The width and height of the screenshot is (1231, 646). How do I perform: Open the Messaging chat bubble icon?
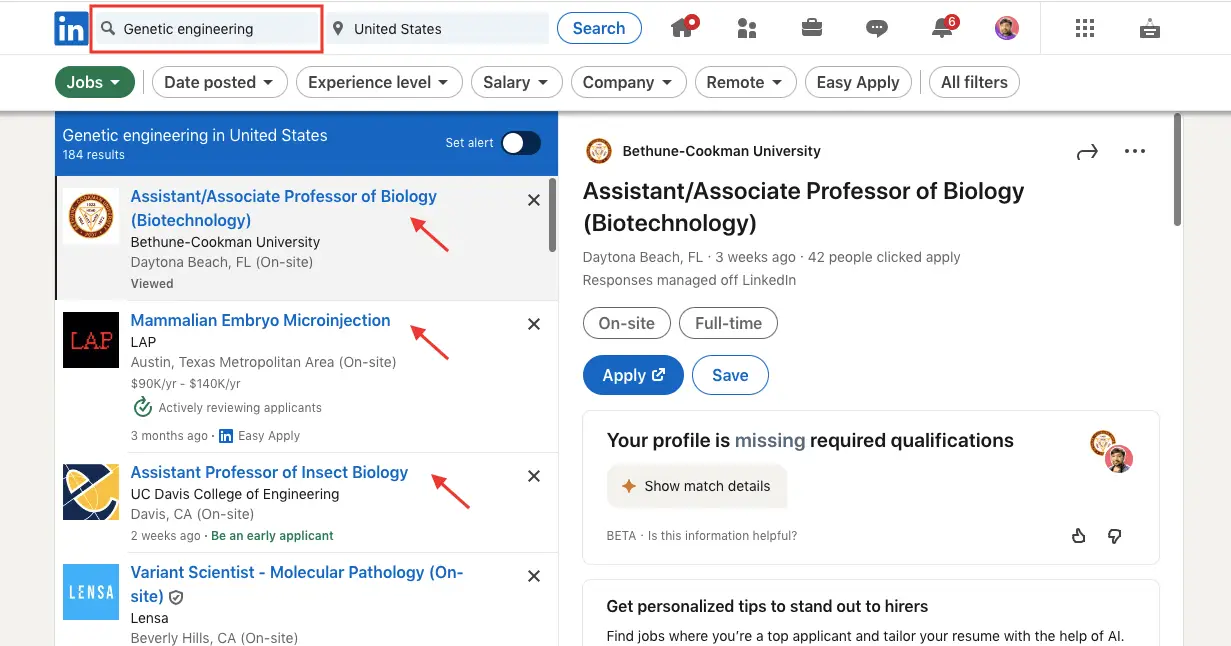[x=877, y=28]
